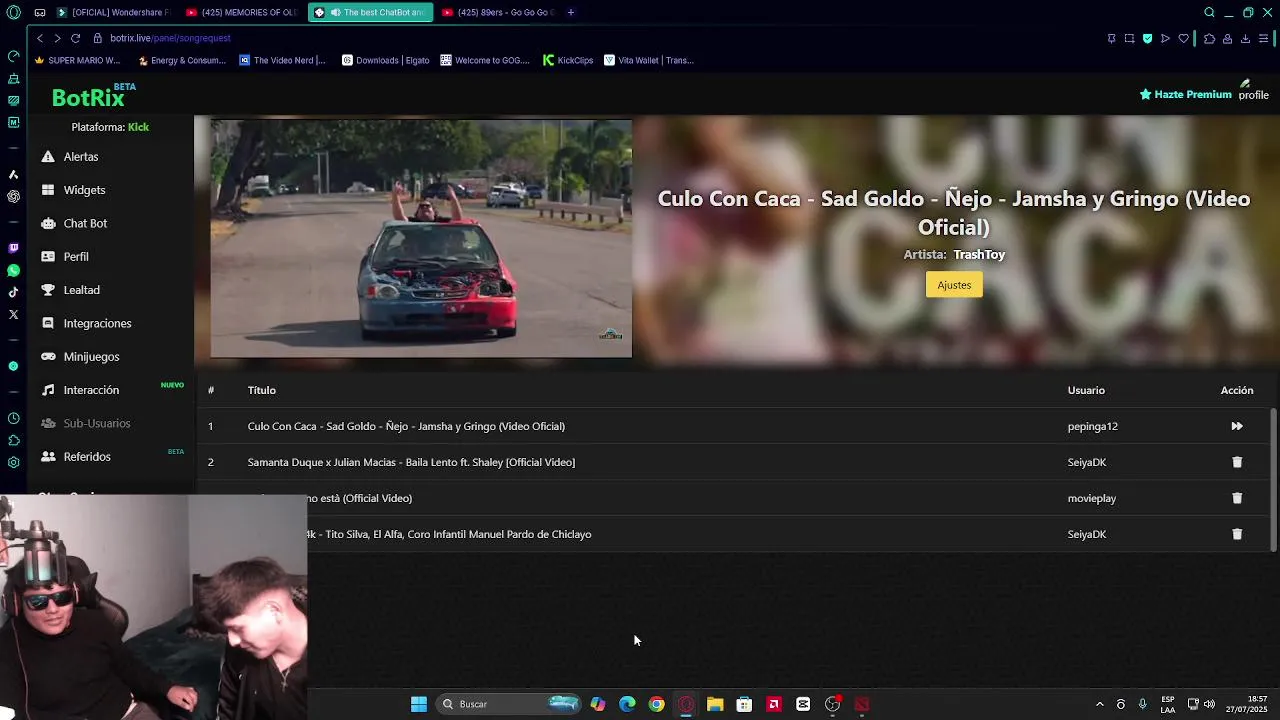Click the browser back arrow
1280x720 pixels.
click(x=39, y=38)
